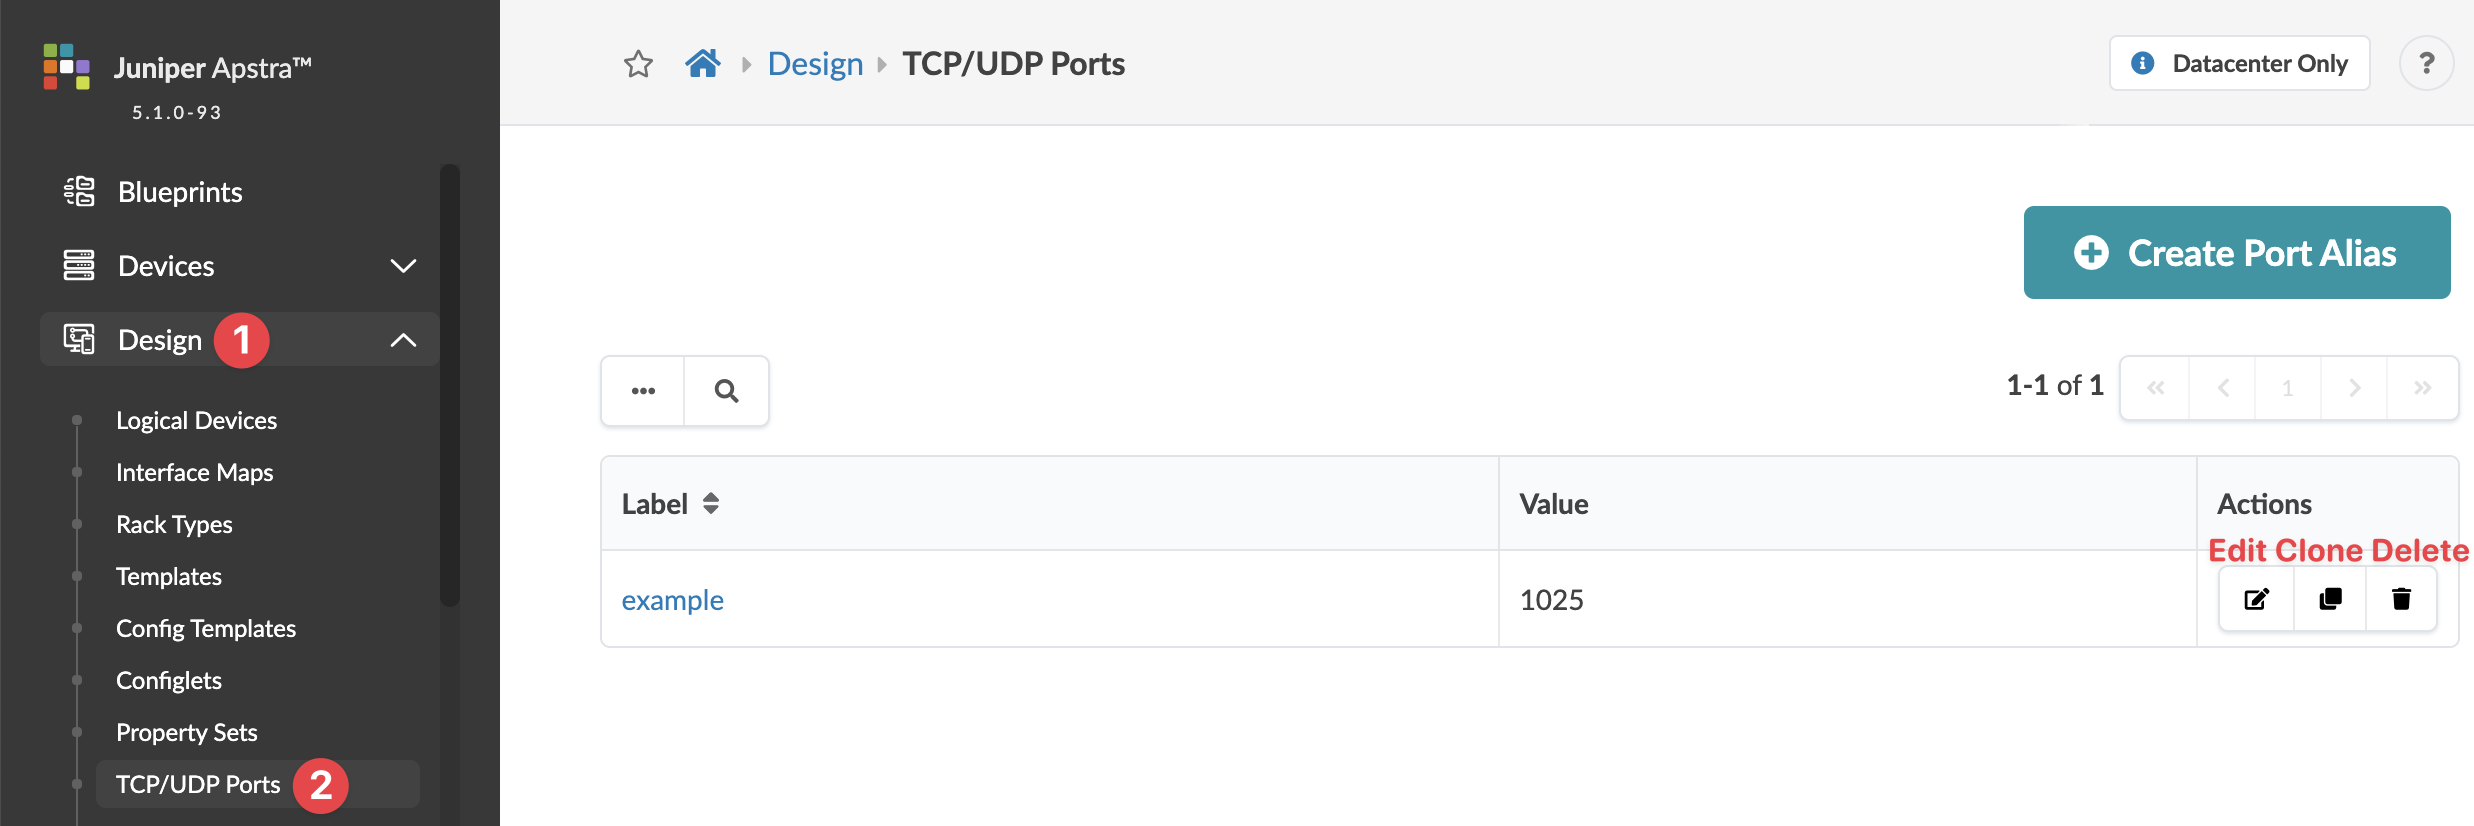2474x826 pixels.
Task: Go to home via house icon
Action: click(x=702, y=64)
